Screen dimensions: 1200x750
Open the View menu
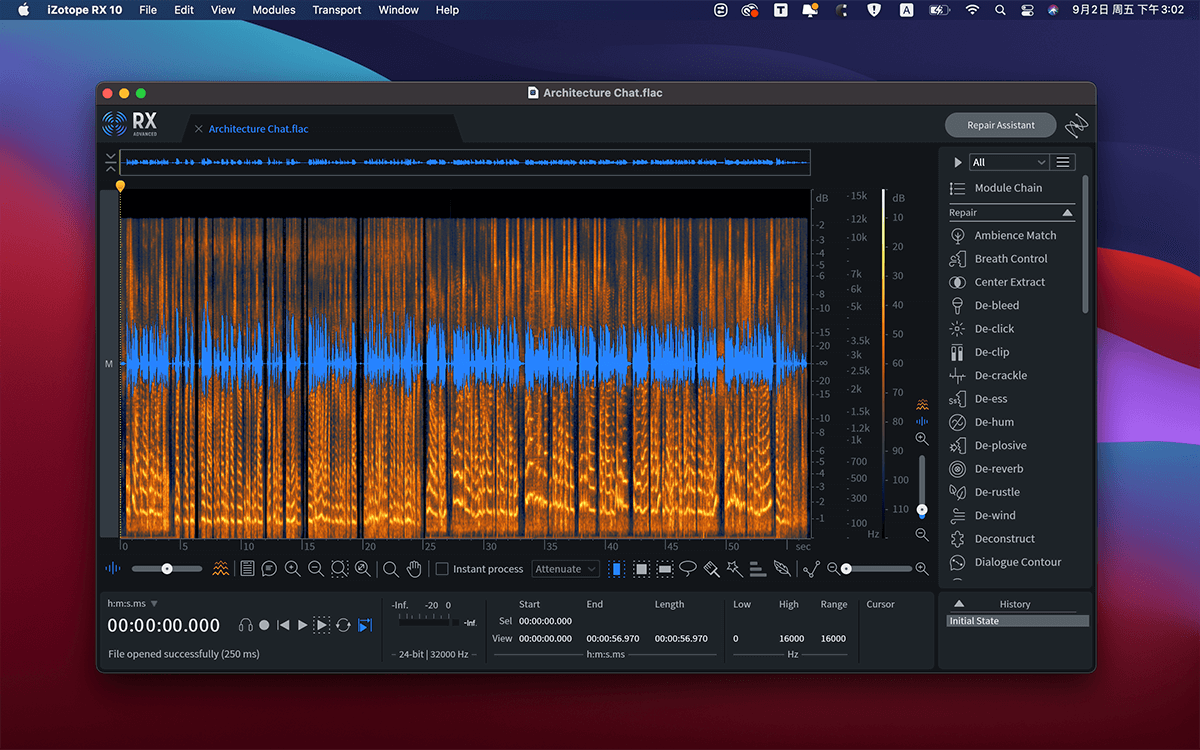point(223,10)
